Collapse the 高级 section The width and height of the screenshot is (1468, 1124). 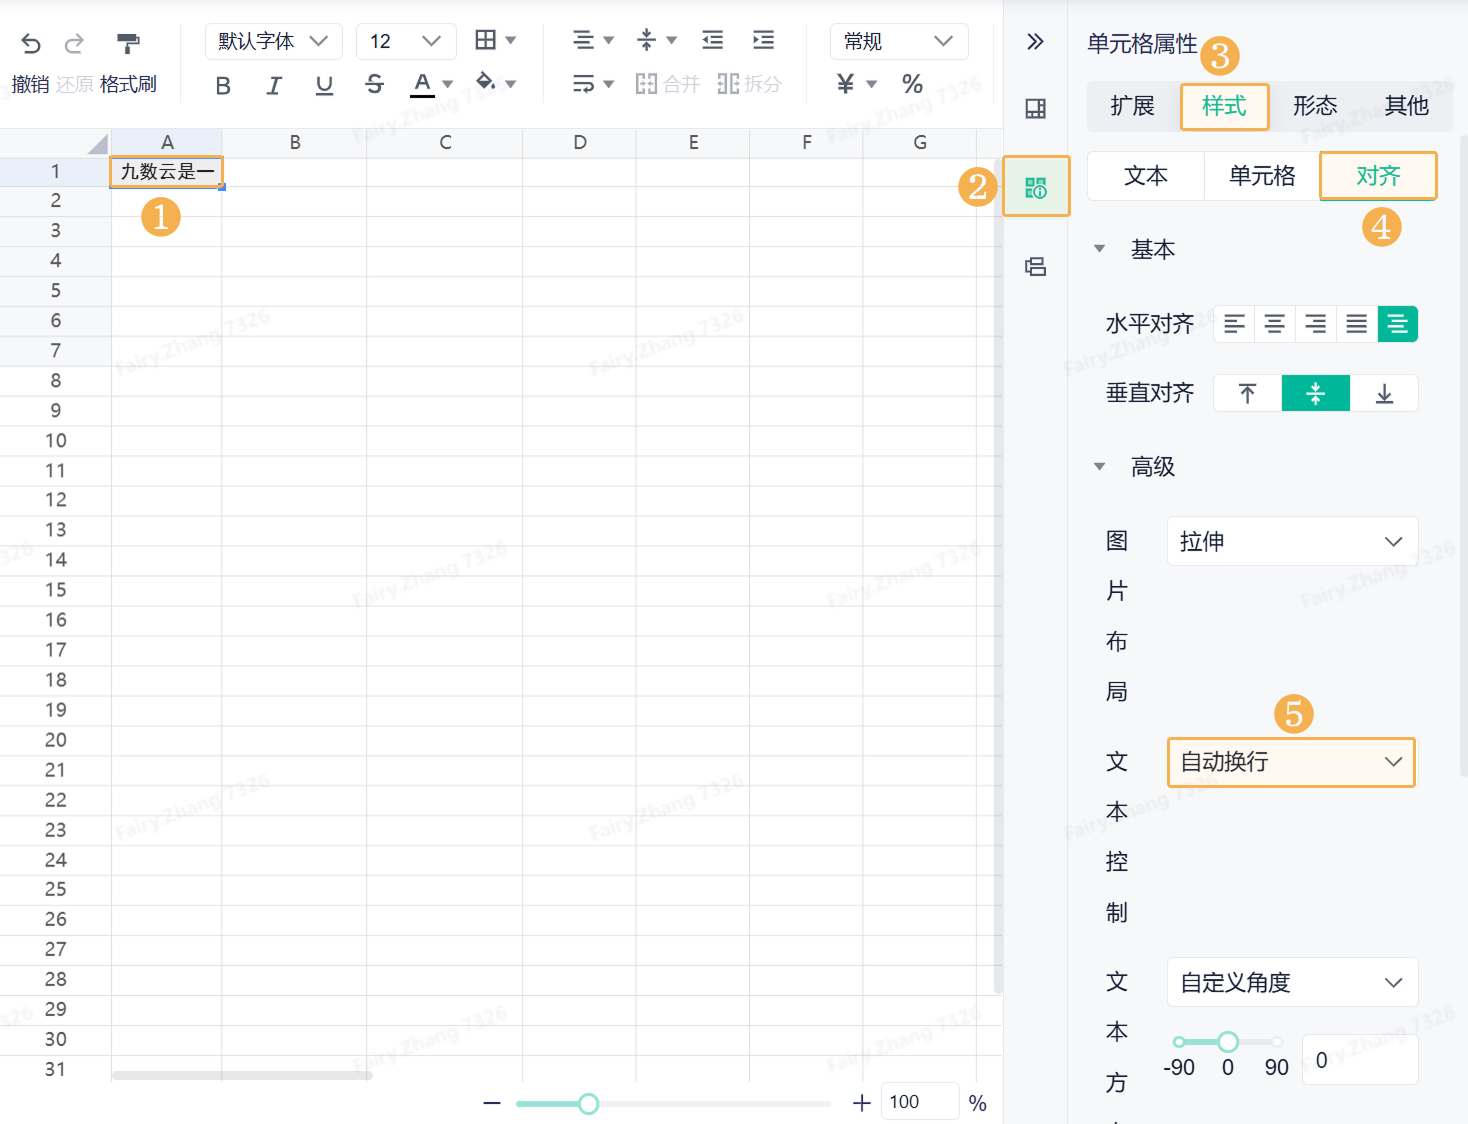(1100, 467)
